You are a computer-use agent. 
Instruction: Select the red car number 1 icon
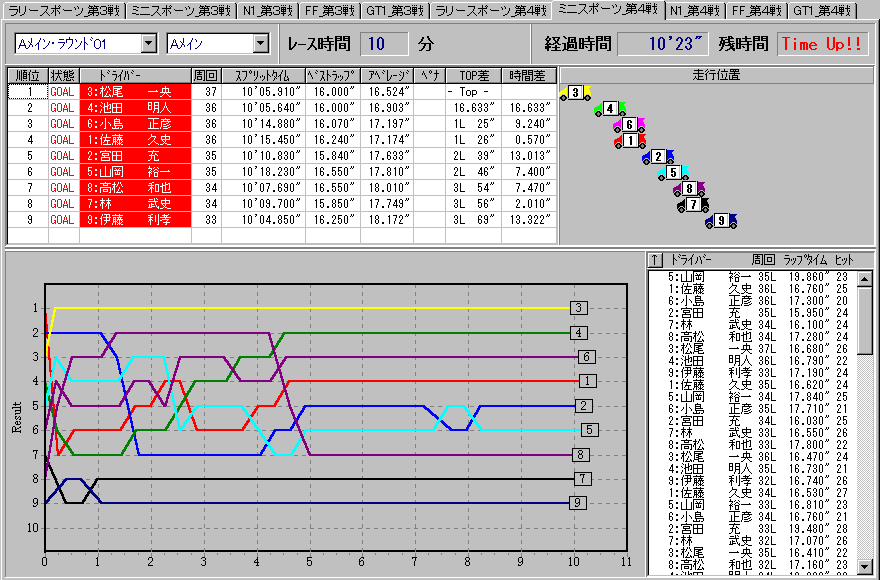pyautogui.click(x=629, y=141)
